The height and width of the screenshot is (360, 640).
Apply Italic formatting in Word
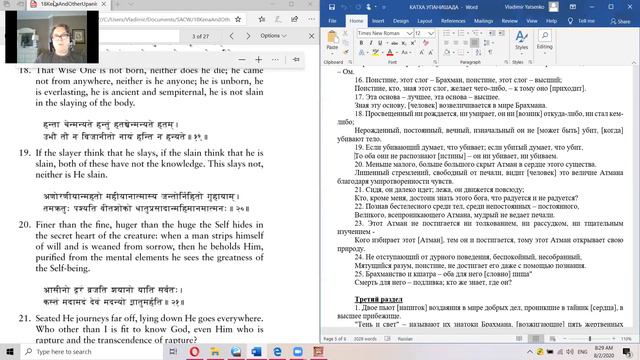pyautogui.click(x=371, y=43)
